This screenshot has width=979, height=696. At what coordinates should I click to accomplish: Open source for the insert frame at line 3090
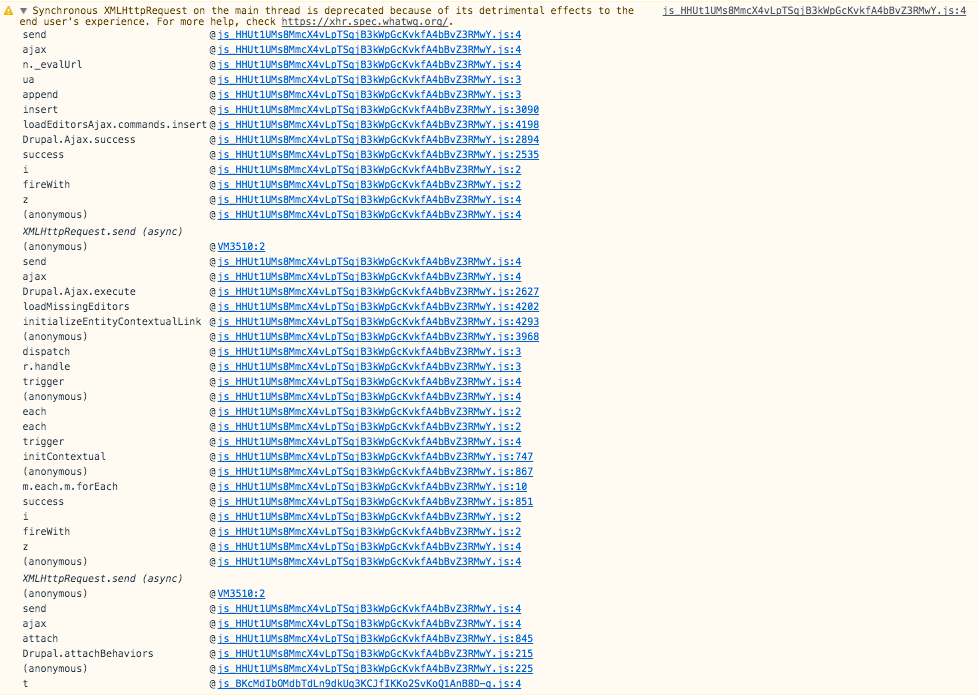(x=376, y=109)
